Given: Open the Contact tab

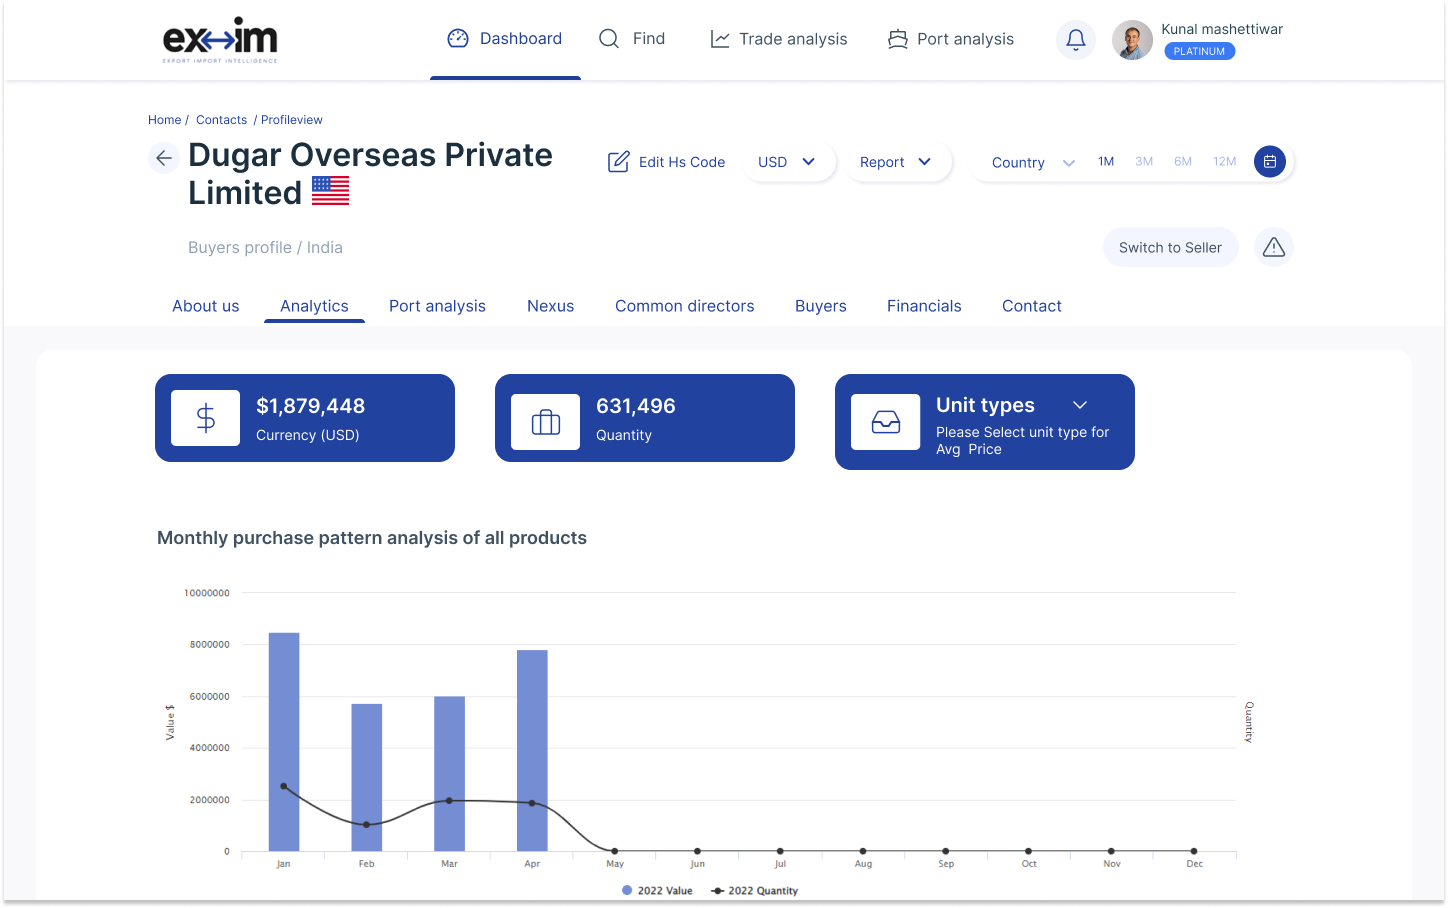Looking at the screenshot, I should (1032, 306).
